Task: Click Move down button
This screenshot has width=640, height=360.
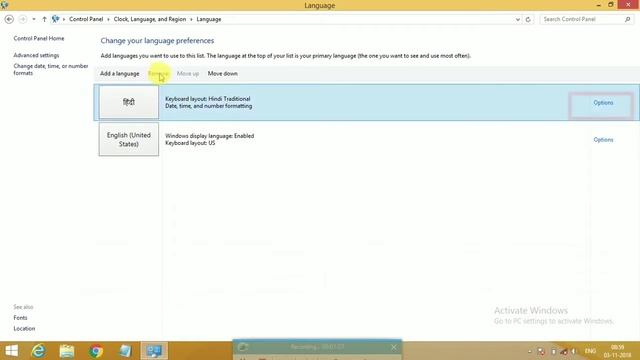Action: 222,73
